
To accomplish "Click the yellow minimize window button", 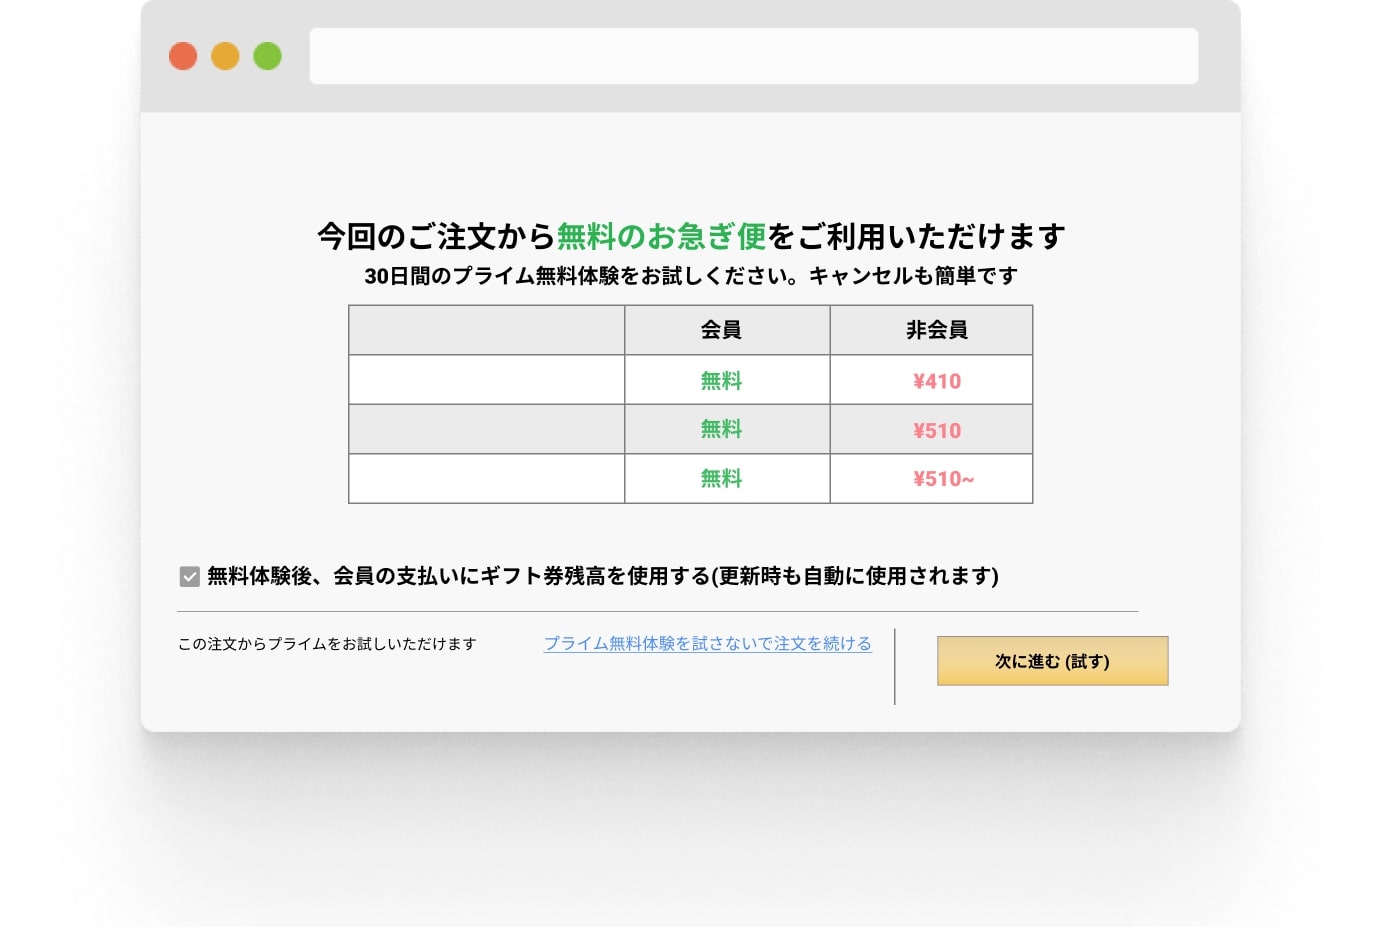I will coord(225,56).
